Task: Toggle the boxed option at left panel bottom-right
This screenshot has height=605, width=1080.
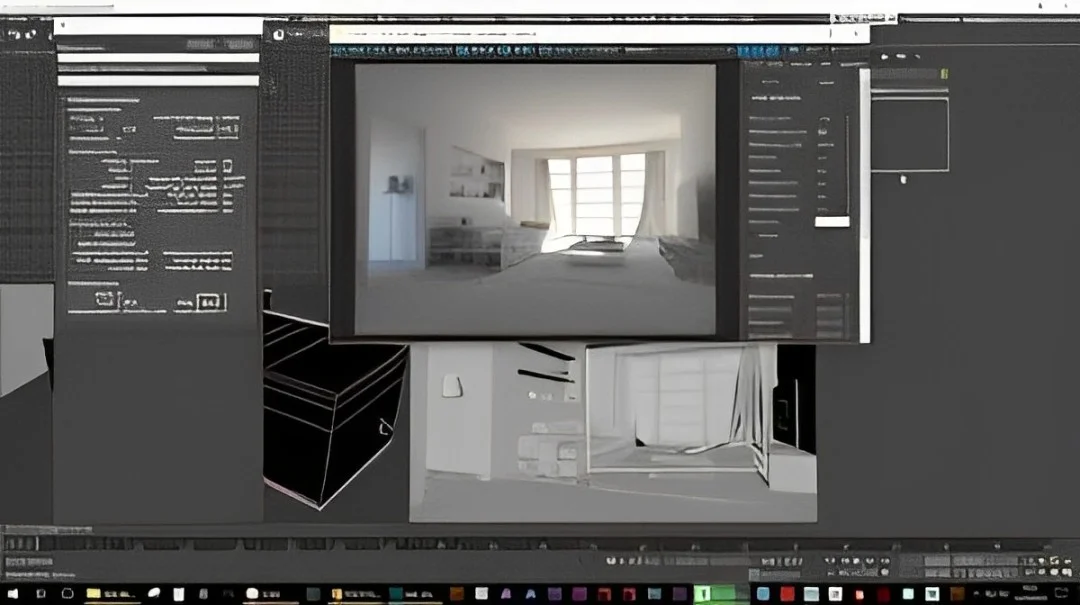Action: click(210, 301)
